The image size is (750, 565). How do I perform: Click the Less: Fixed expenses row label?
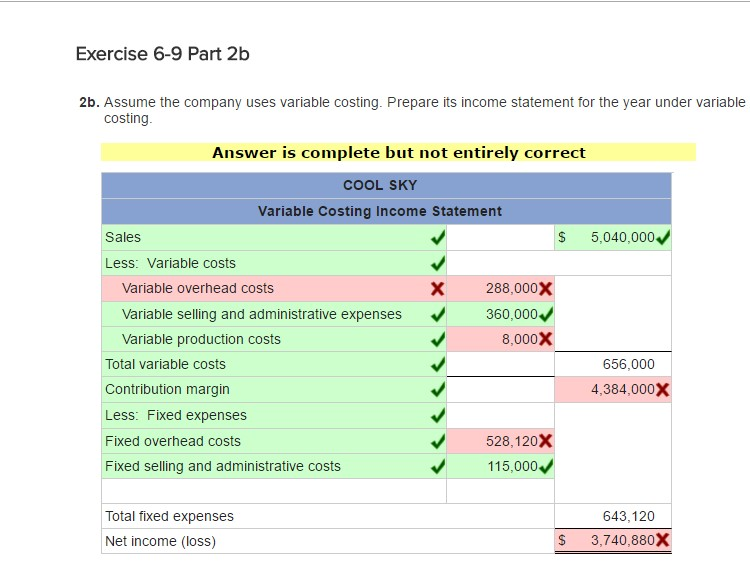click(176, 415)
